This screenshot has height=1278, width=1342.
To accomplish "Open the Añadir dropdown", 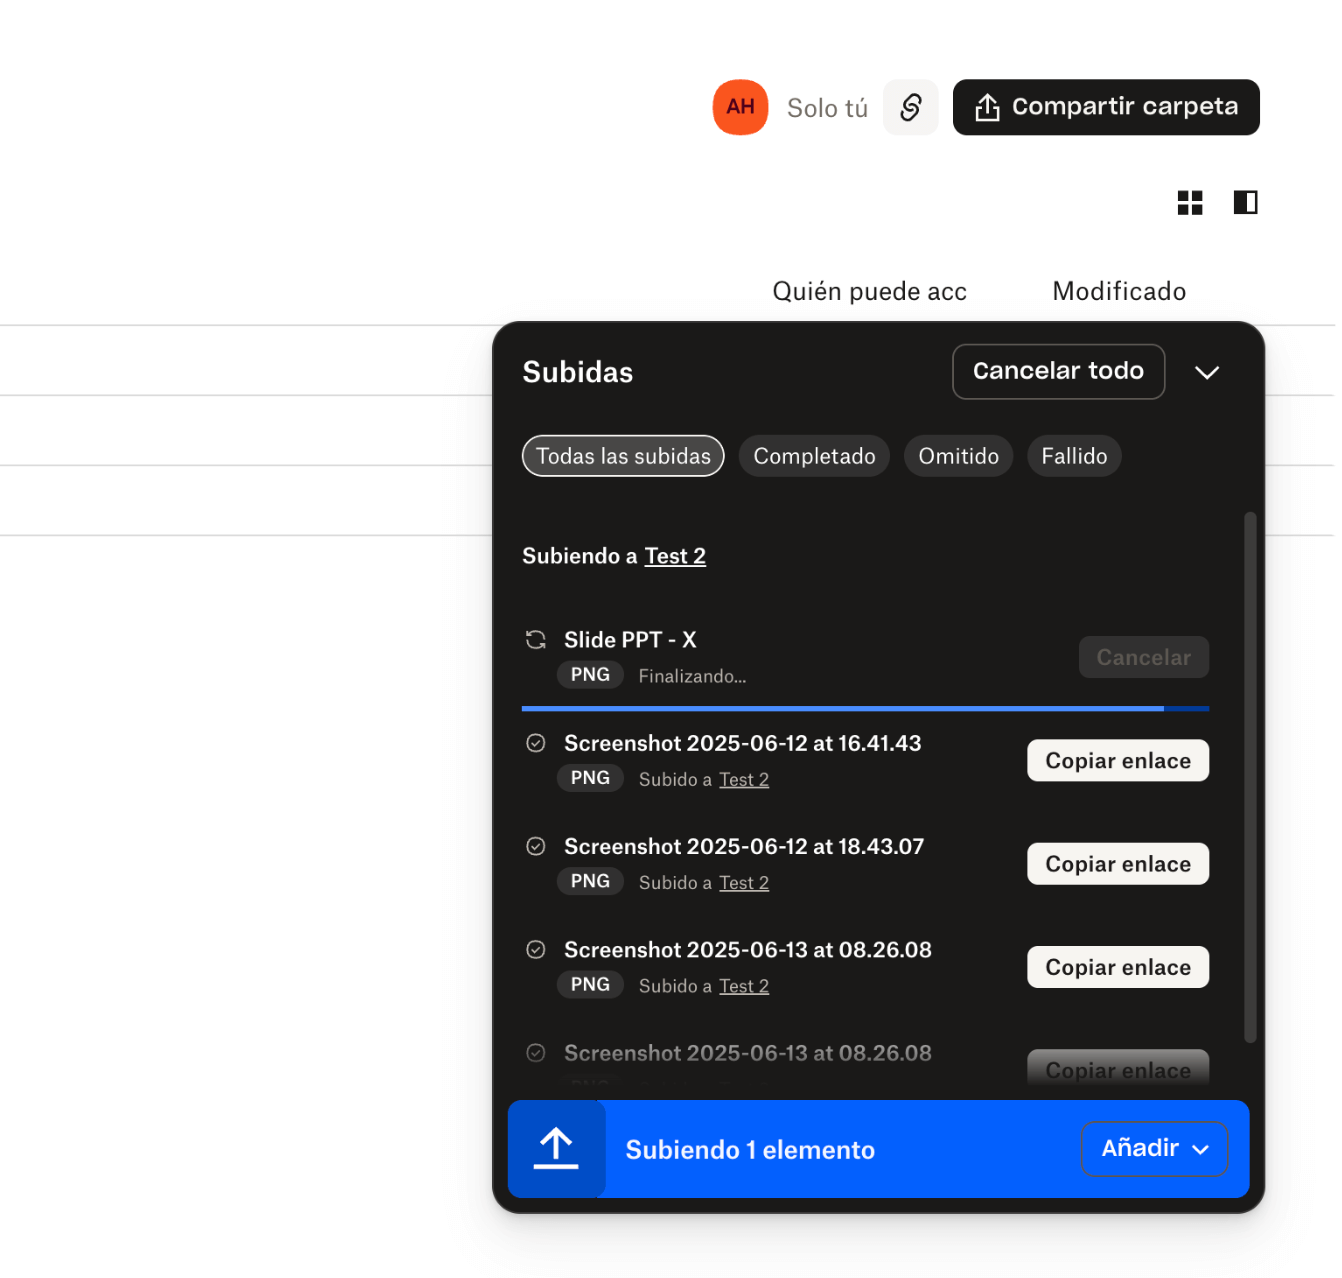I will click(x=1155, y=1149).
